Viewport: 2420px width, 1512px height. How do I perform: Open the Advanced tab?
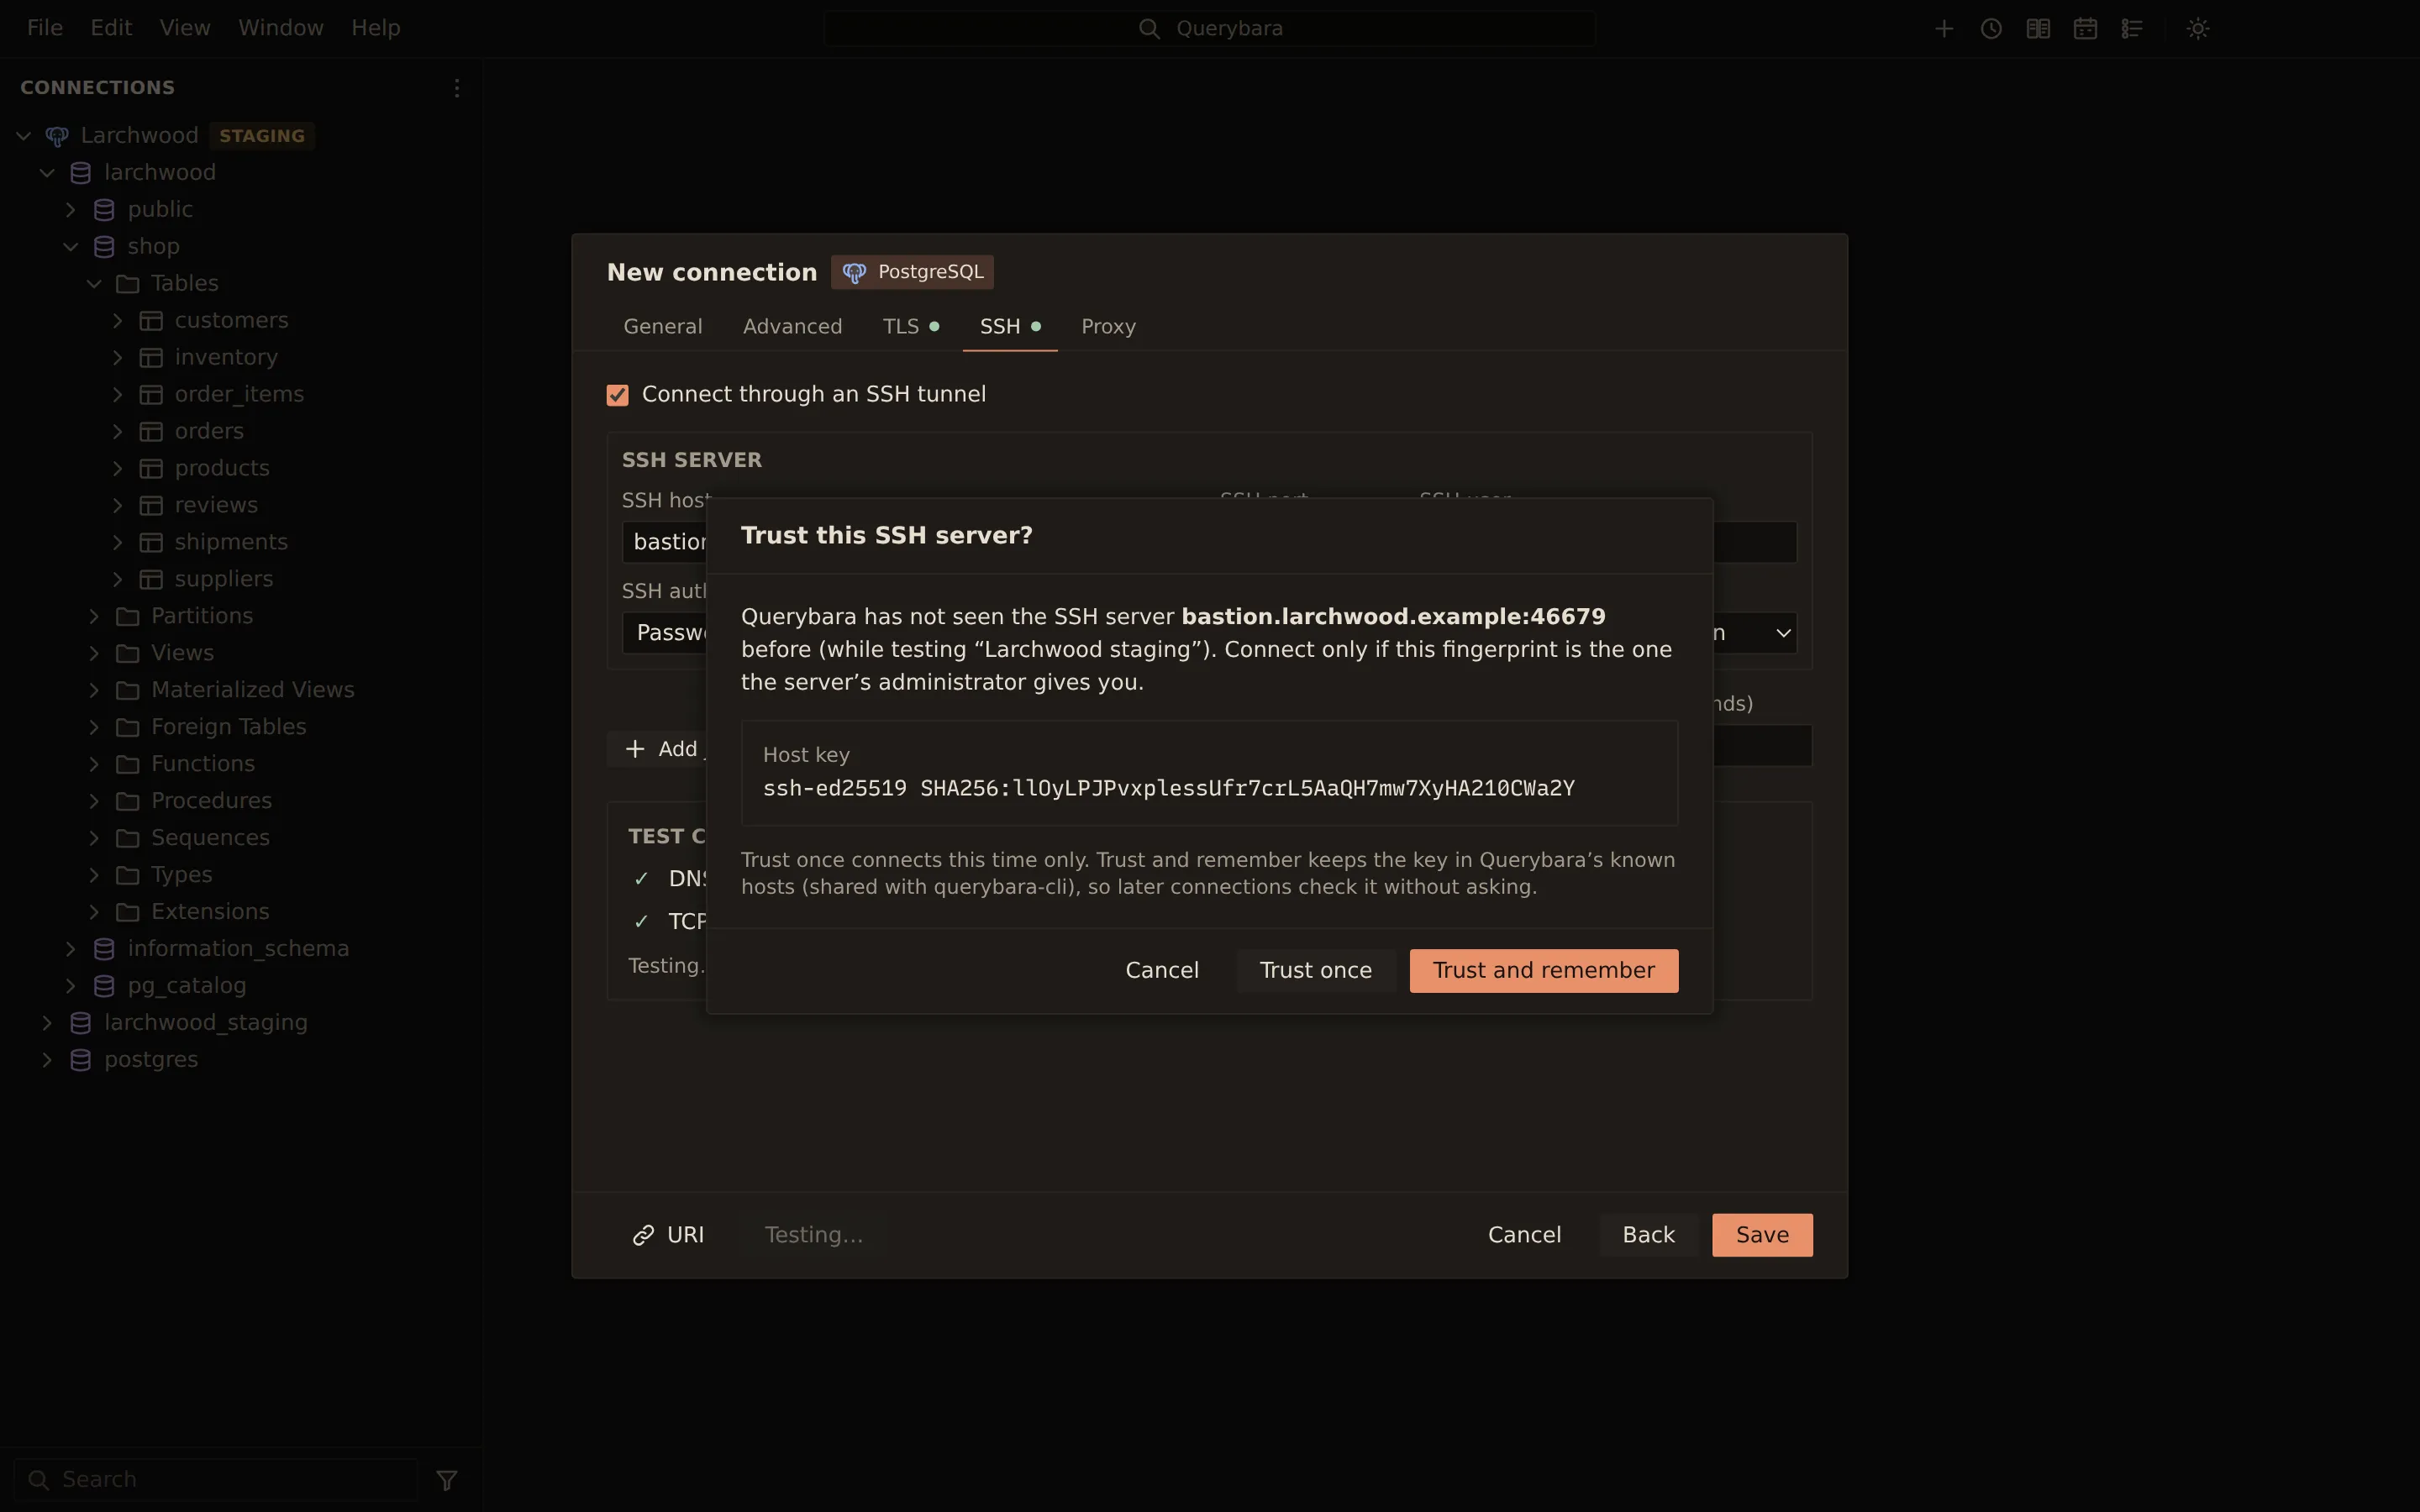(x=792, y=327)
